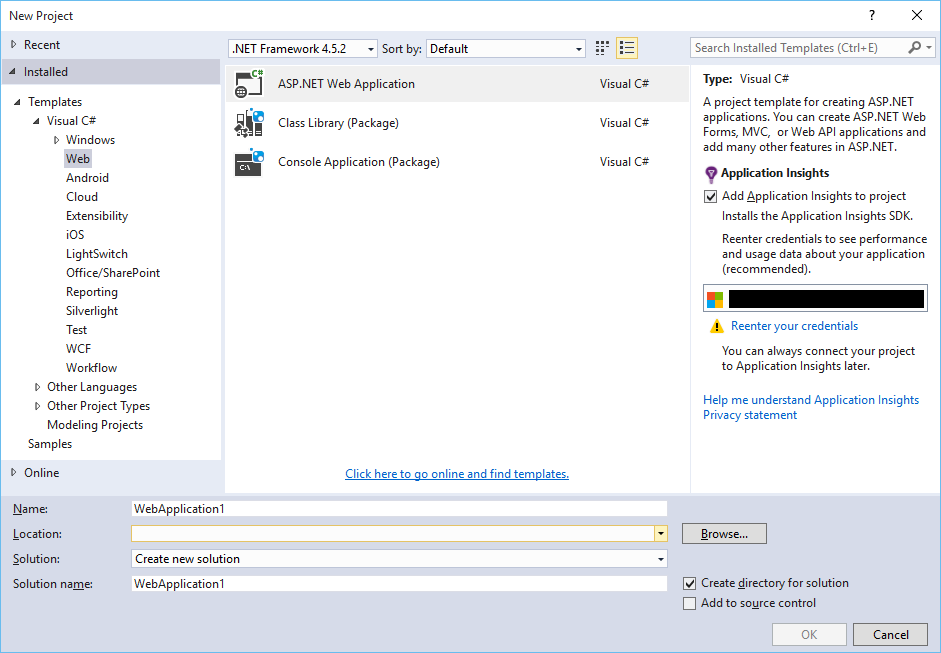Toggle Add Application Insights to project
Viewport: 941px width, 653px height.
711,196
